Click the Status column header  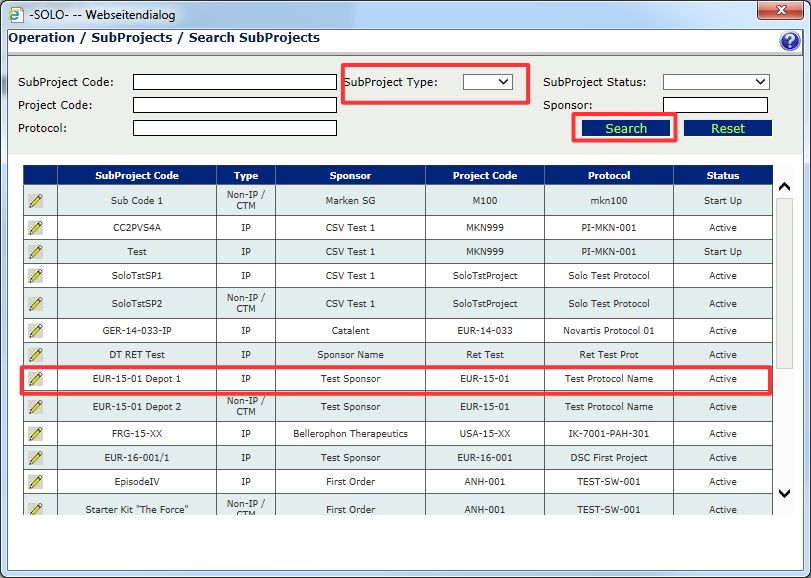pyautogui.click(x=723, y=175)
